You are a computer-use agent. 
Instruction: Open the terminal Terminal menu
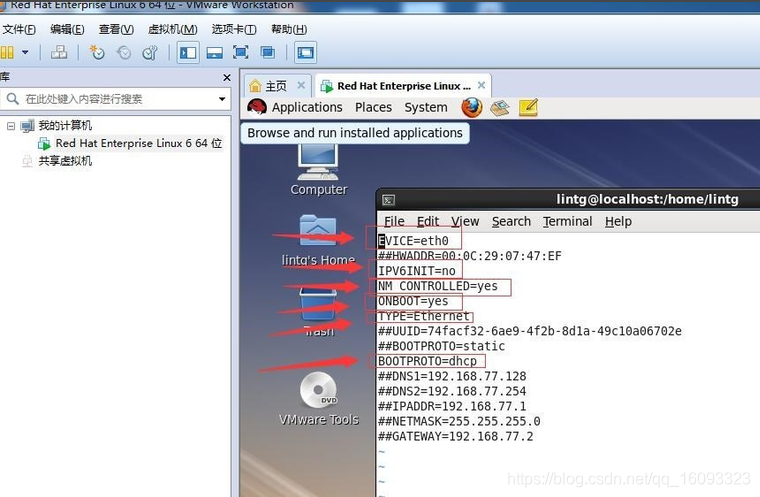pos(568,222)
